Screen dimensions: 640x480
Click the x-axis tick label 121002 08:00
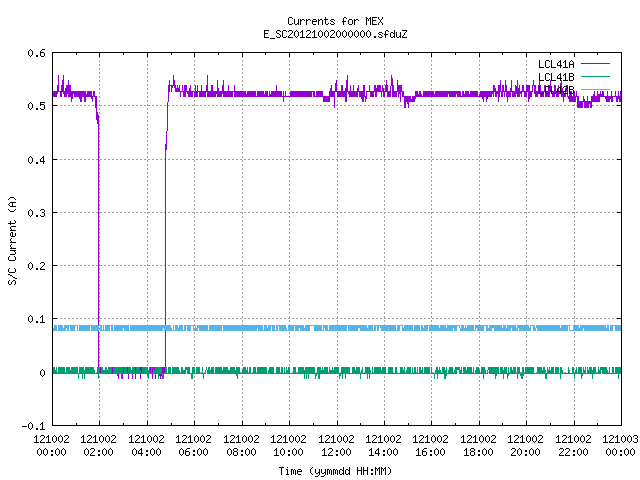click(x=241, y=445)
